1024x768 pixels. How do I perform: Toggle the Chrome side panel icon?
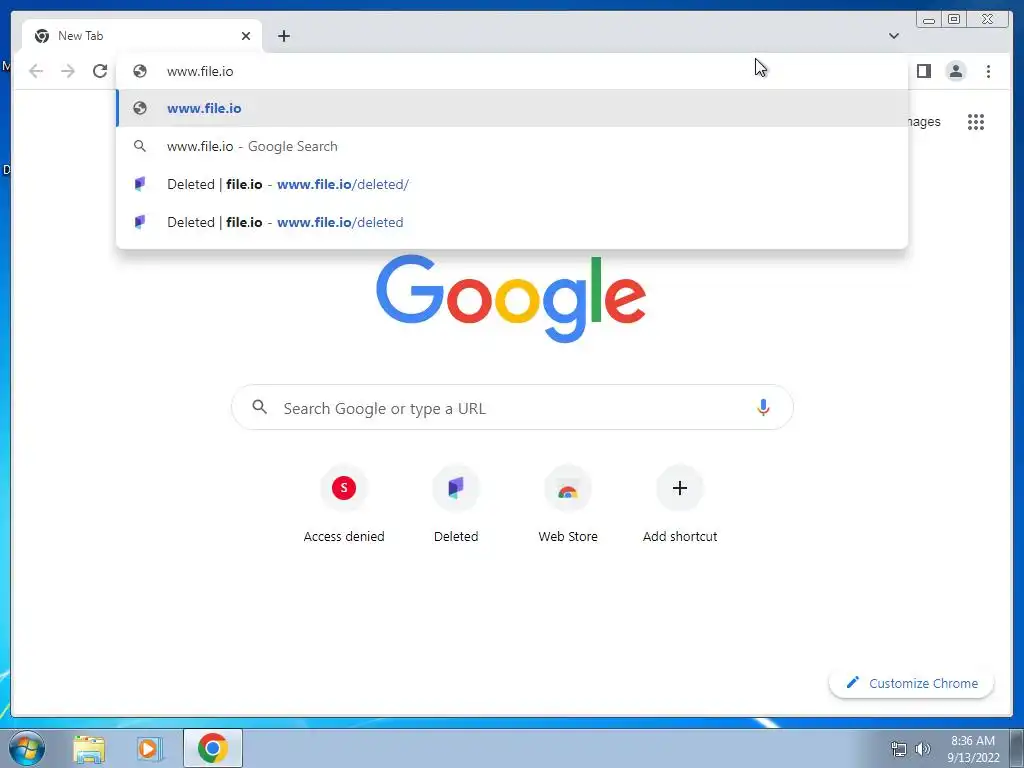click(923, 71)
